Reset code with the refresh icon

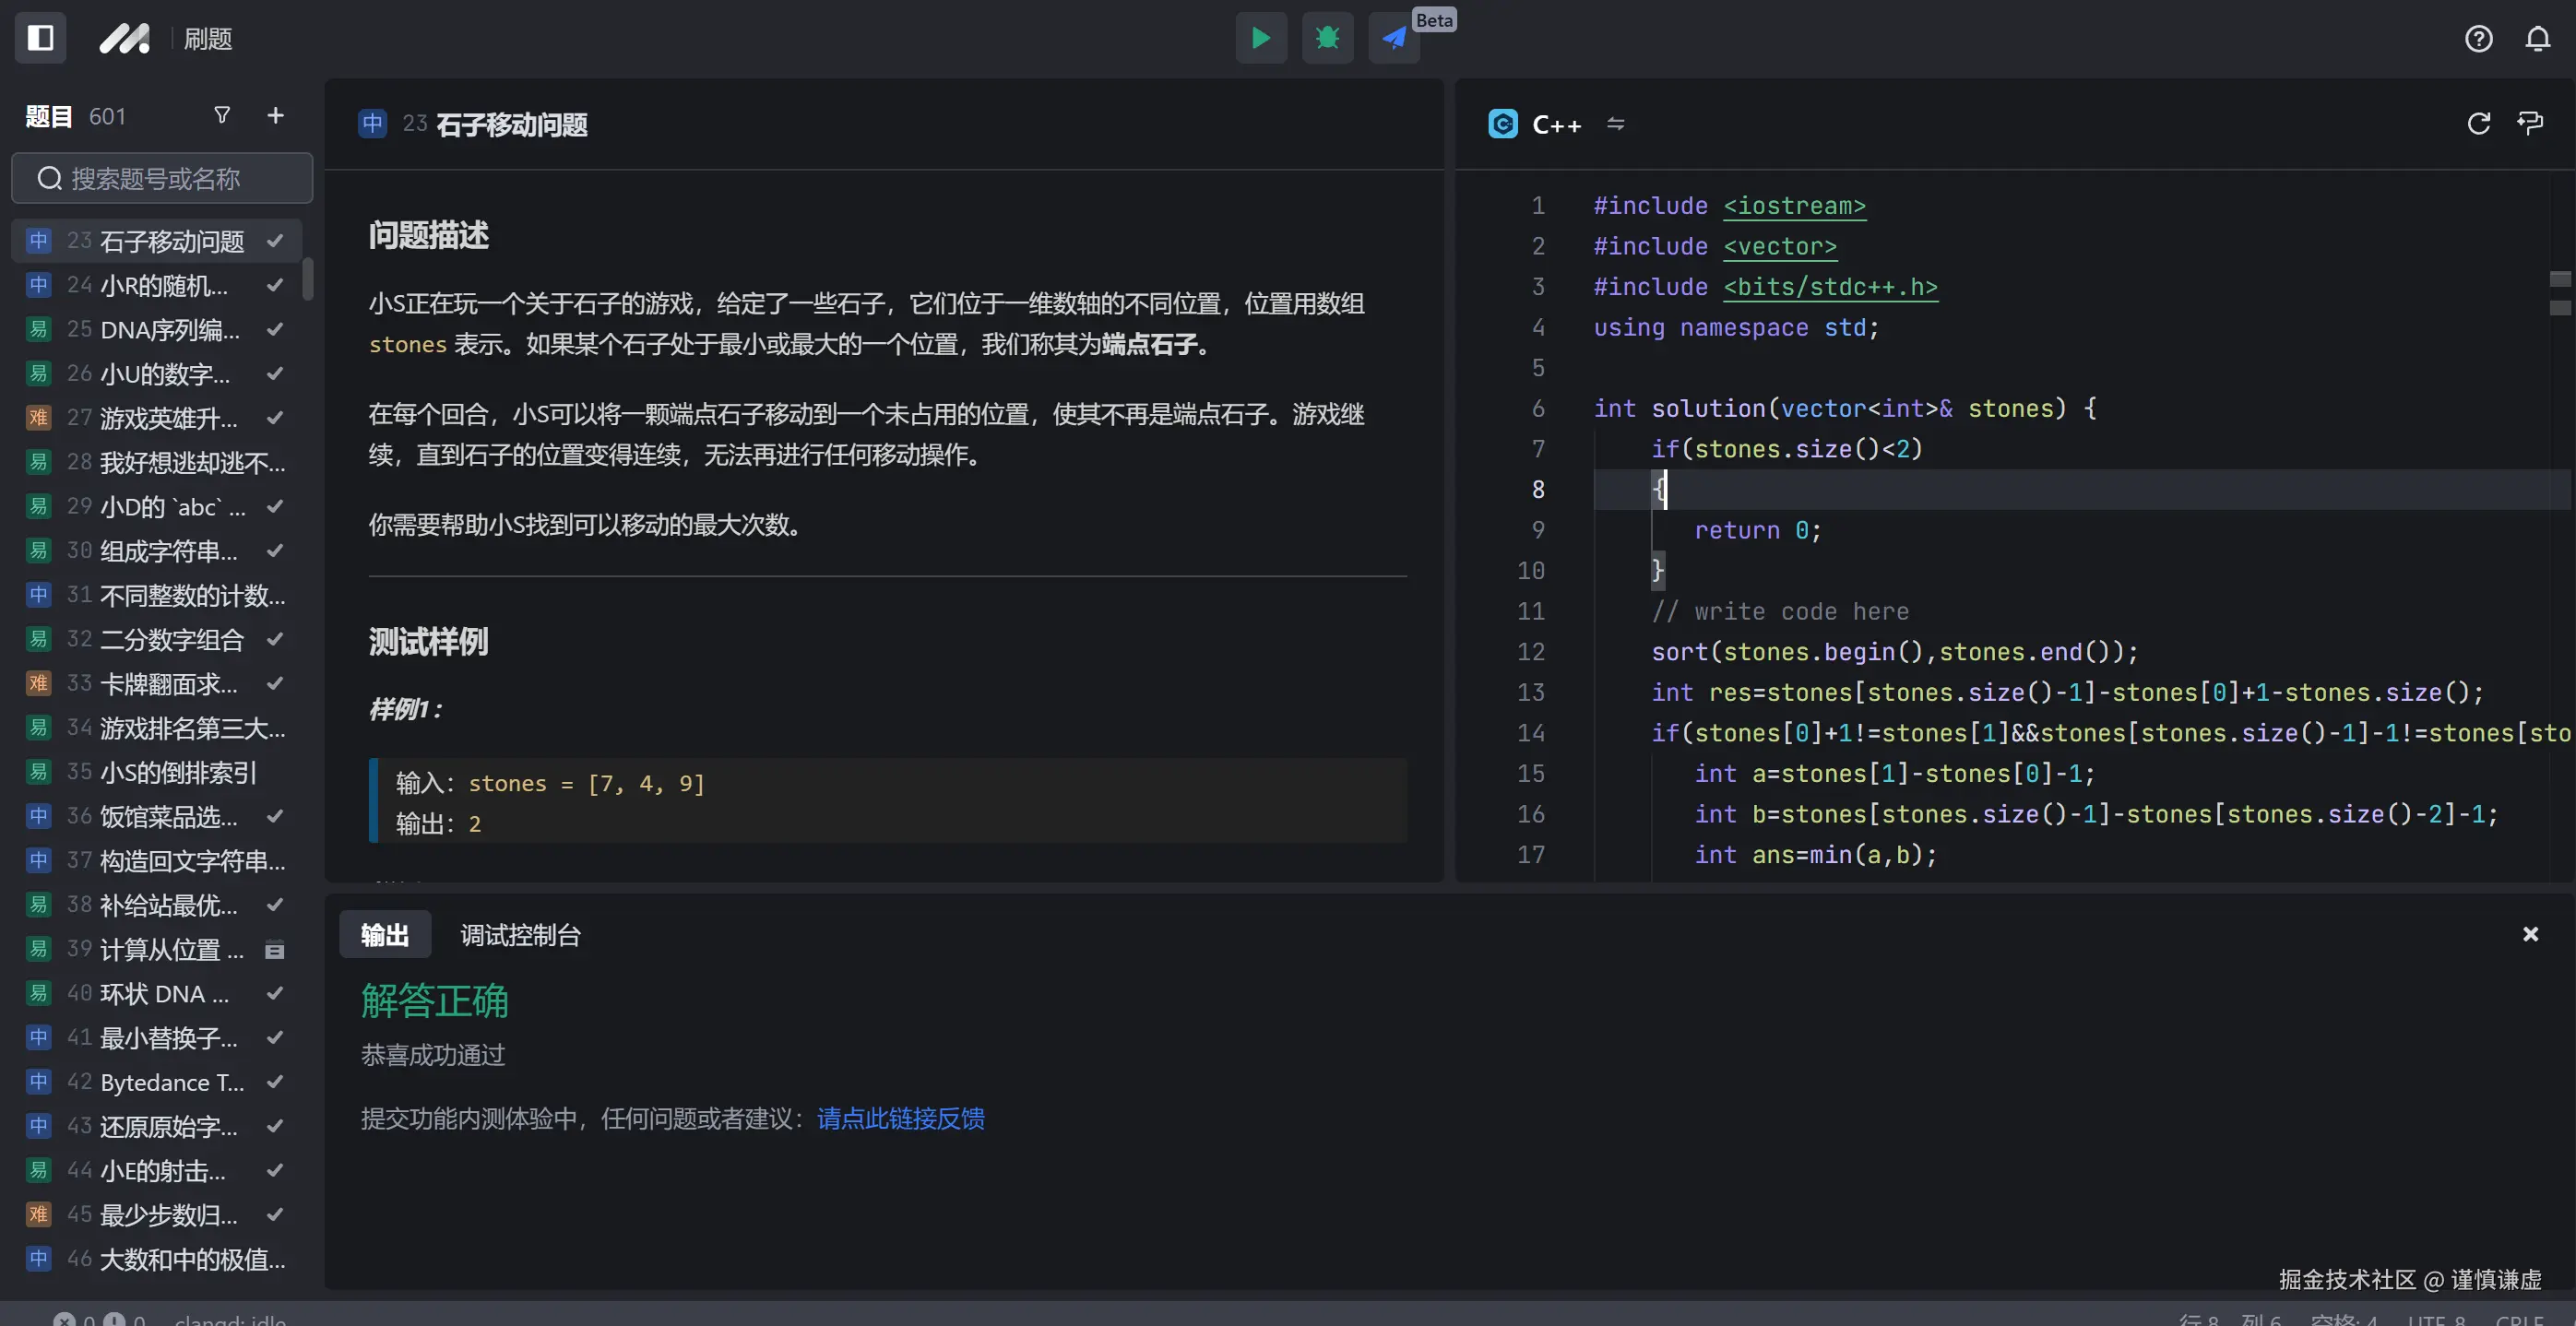[x=2479, y=123]
